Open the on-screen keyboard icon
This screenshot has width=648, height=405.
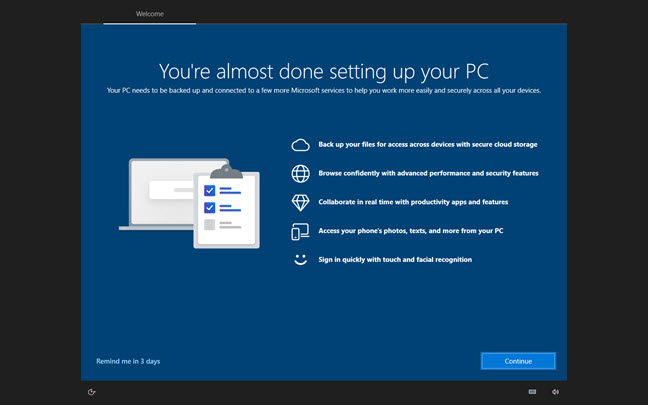pos(532,392)
